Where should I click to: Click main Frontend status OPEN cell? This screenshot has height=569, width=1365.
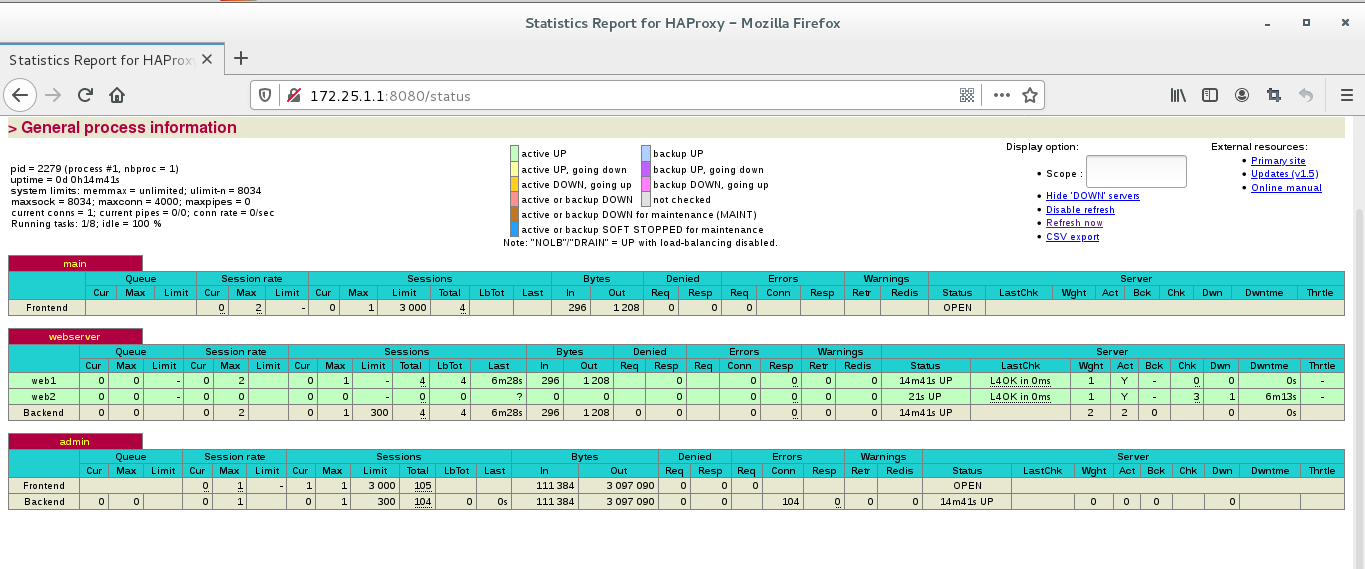click(x=957, y=308)
